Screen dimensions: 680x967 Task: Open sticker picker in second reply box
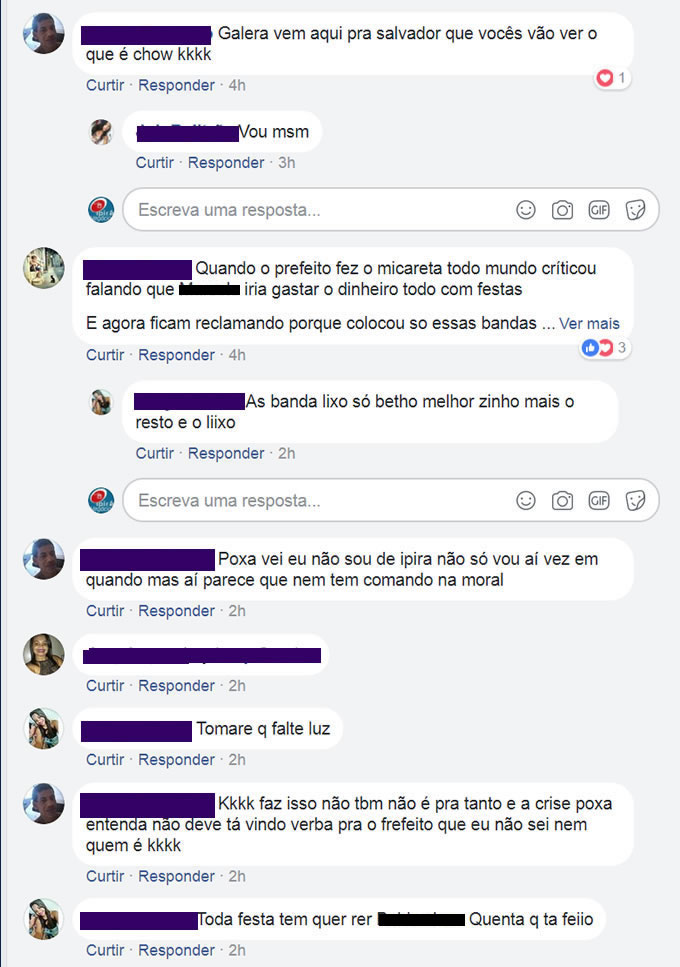click(635, 500)
